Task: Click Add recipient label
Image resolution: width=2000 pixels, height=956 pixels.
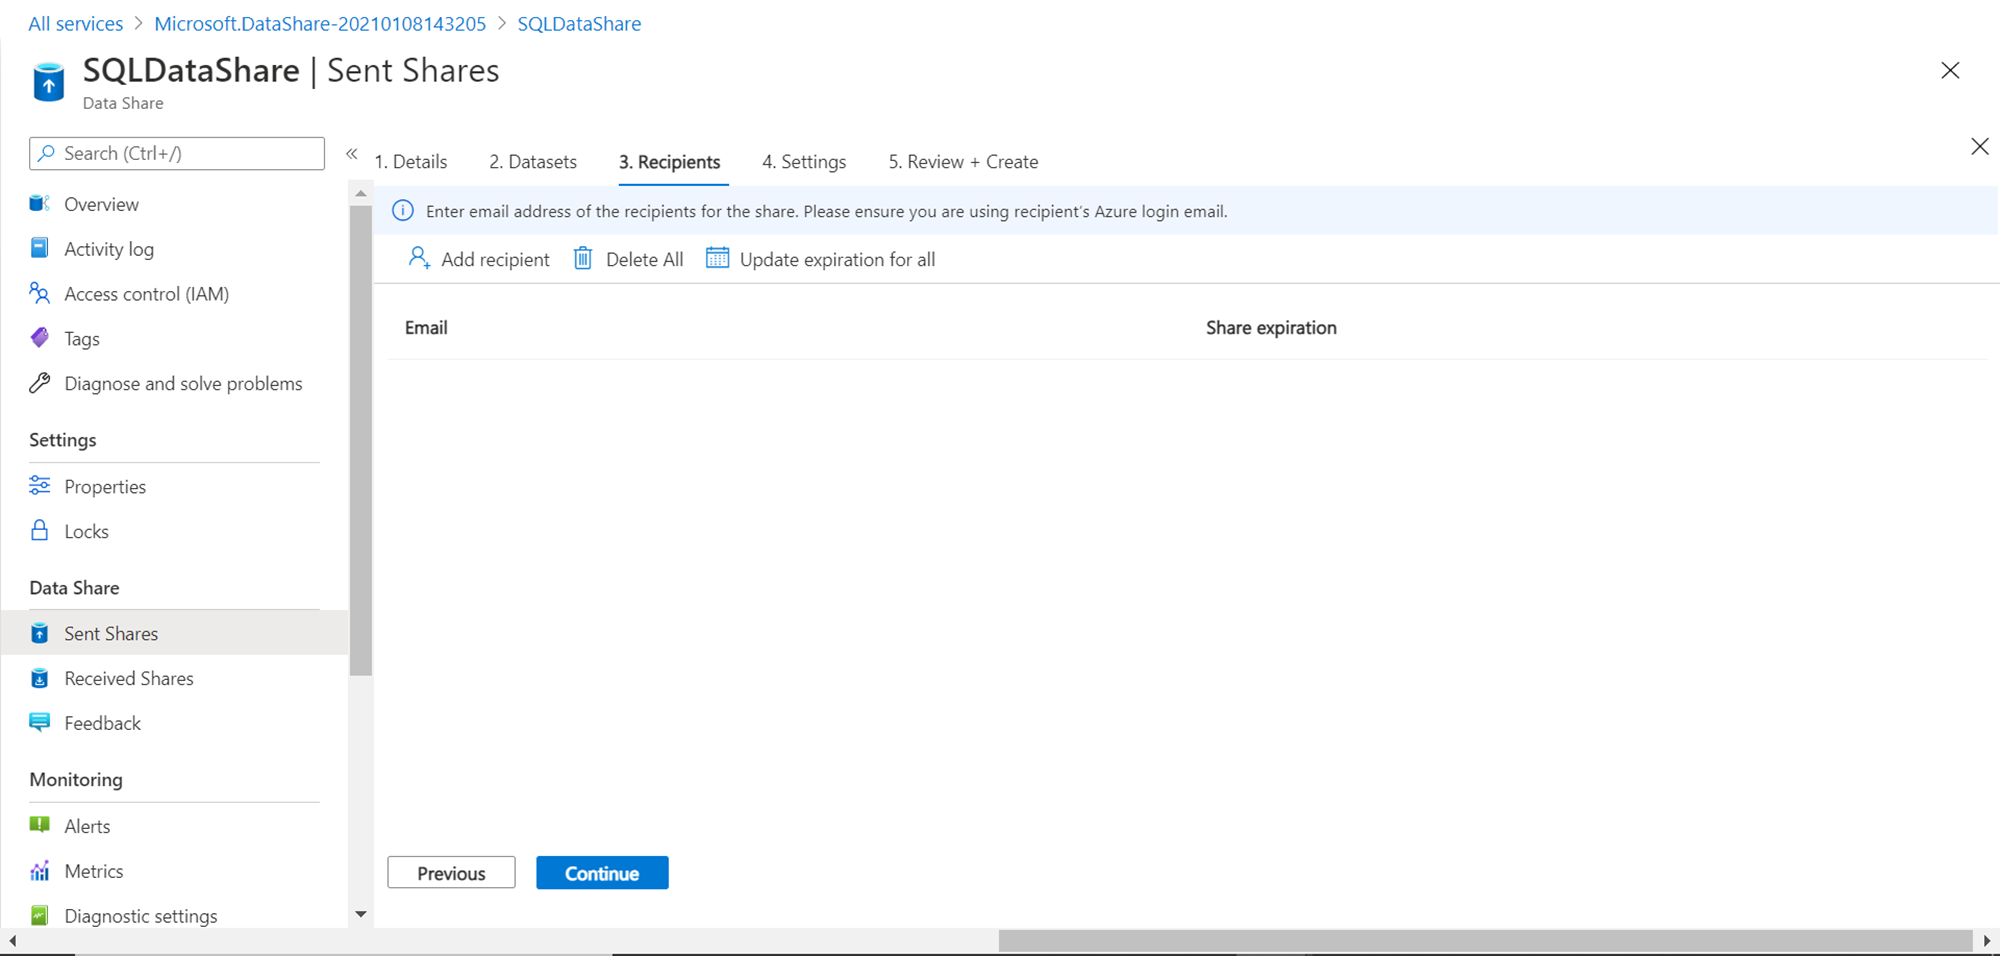Action: (496, 260)
